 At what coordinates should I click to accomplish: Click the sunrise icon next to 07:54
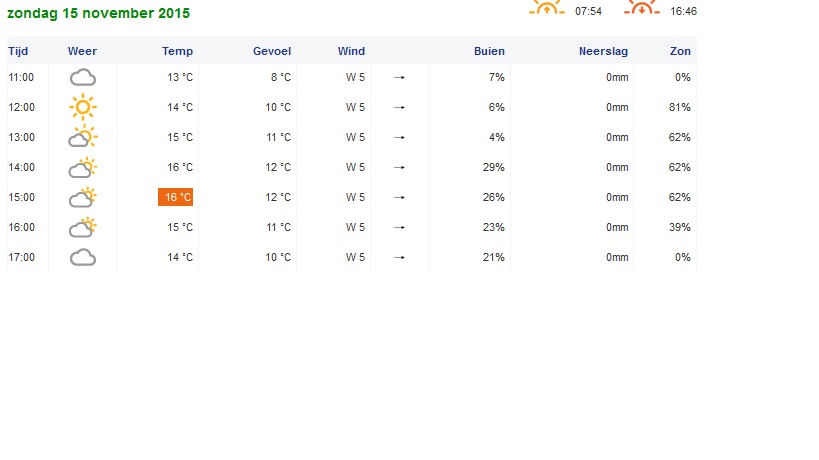coord(546,7)
